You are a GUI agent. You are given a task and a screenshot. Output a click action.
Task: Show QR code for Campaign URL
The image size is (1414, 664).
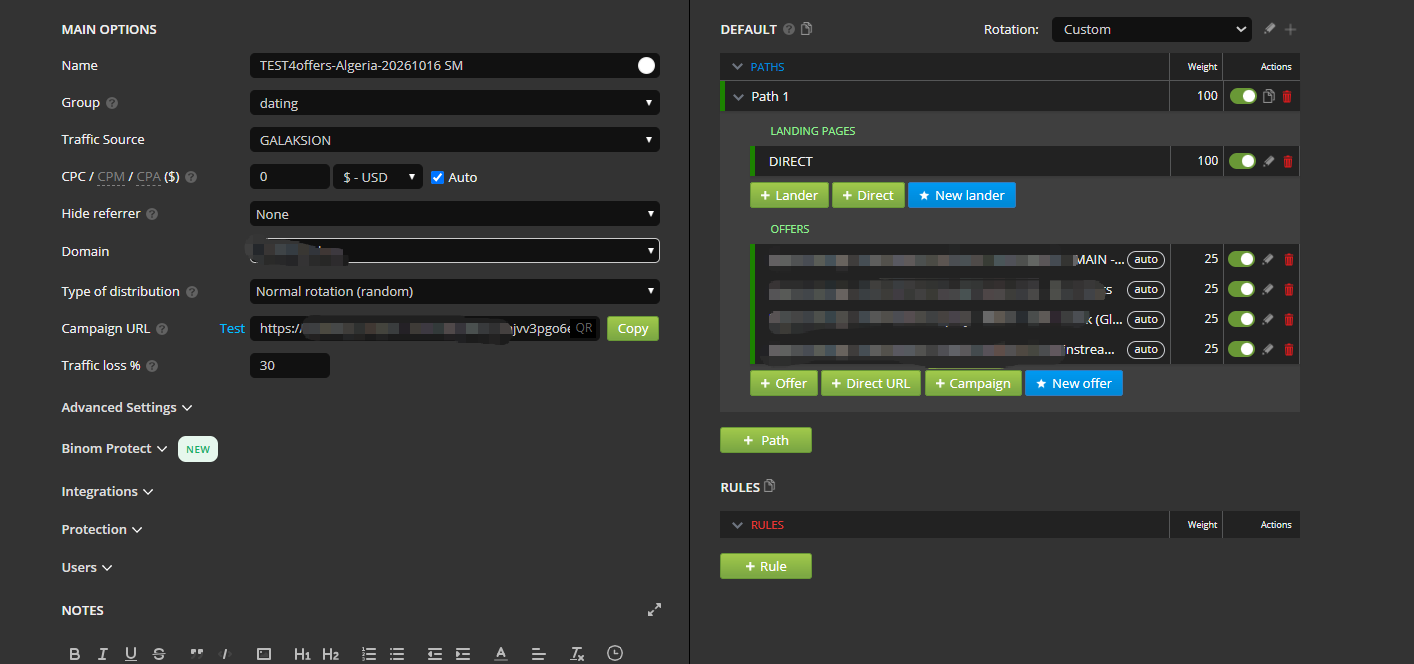[584, 328]
